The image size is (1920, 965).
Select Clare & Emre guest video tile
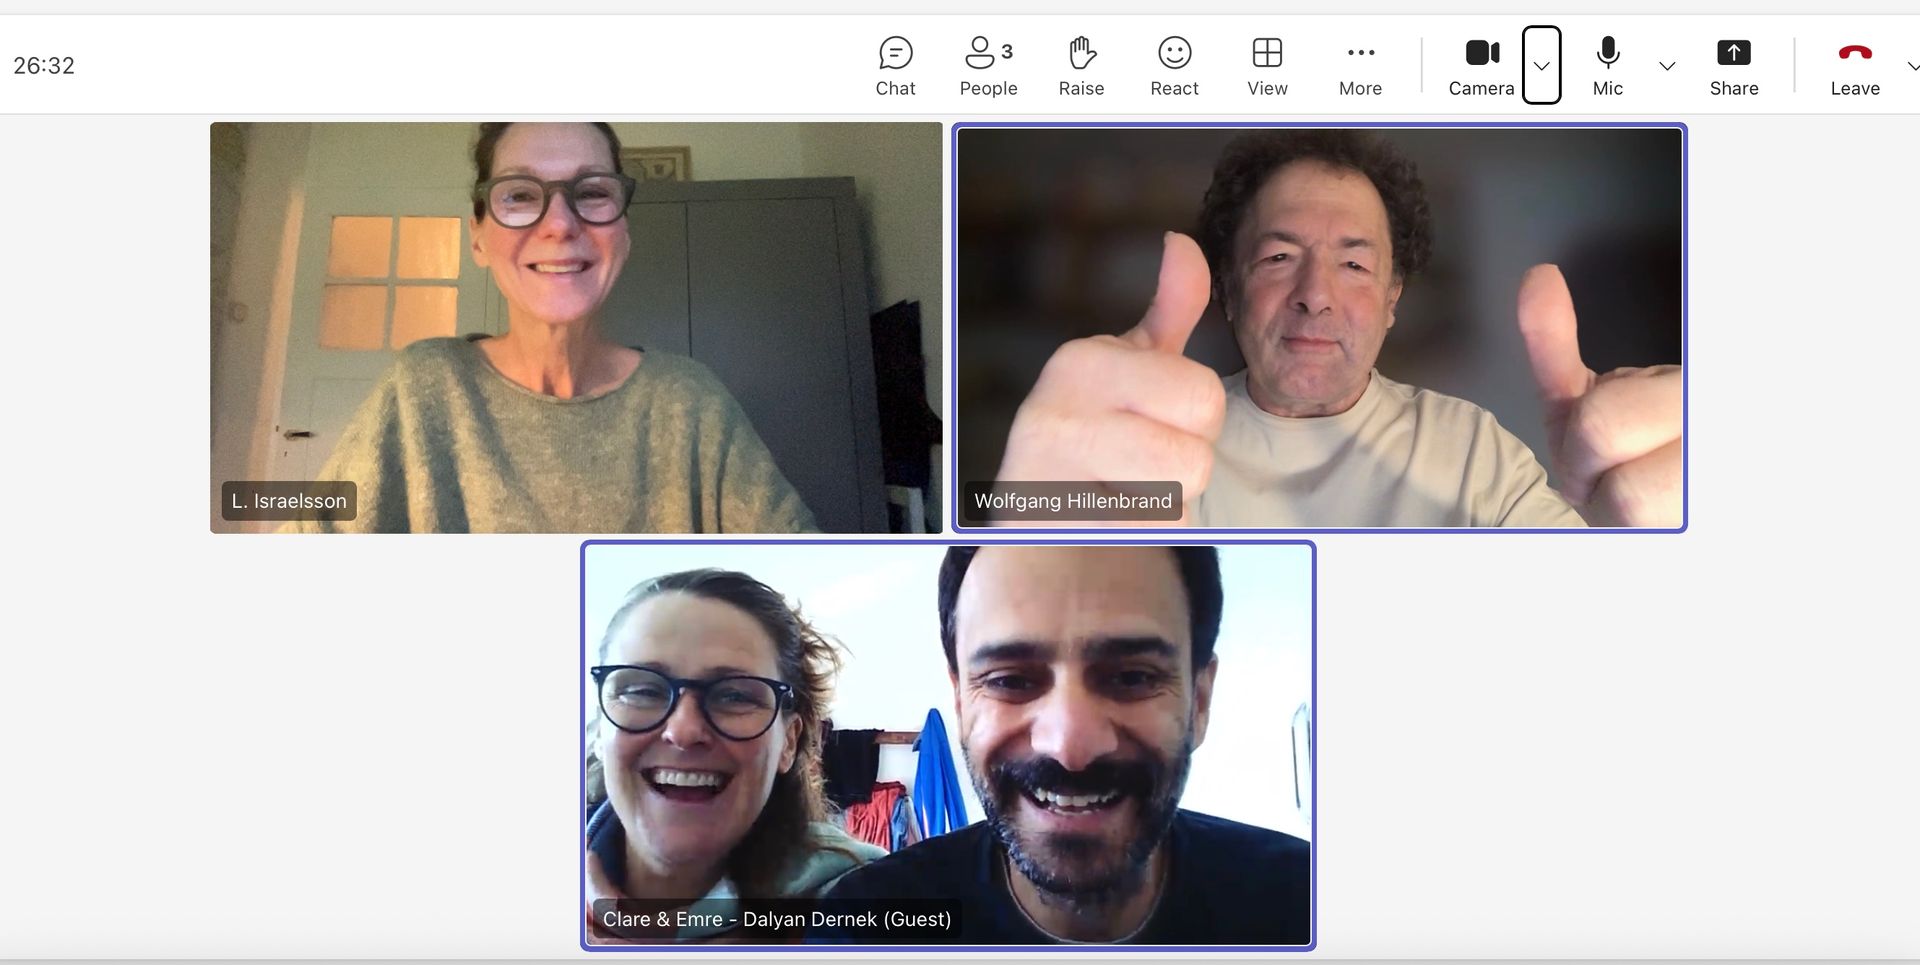[x=948, y=745]
